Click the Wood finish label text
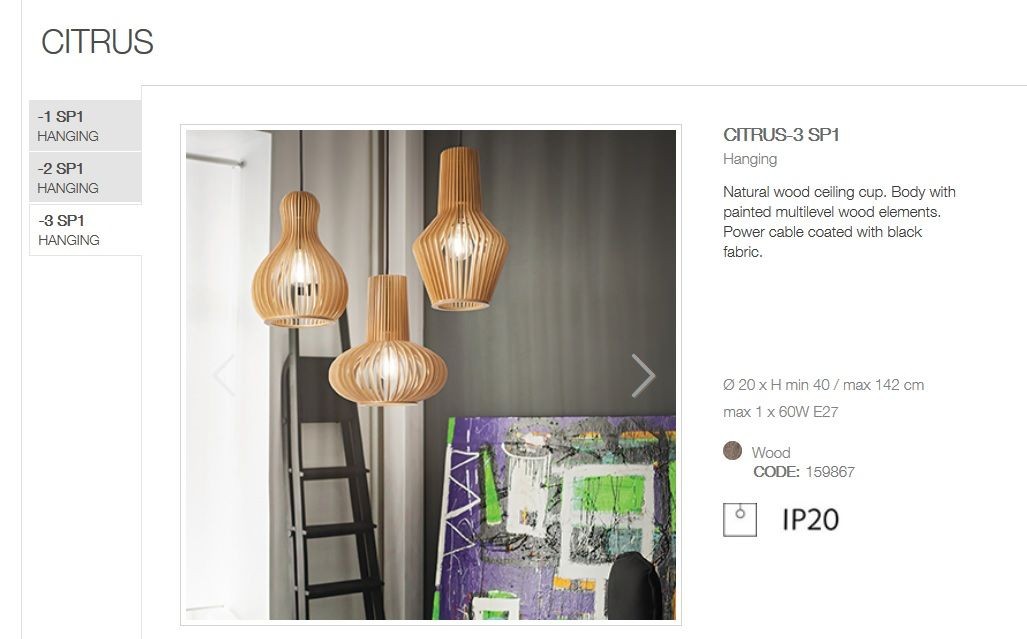 pyautogui.click(x=771, y=452)
